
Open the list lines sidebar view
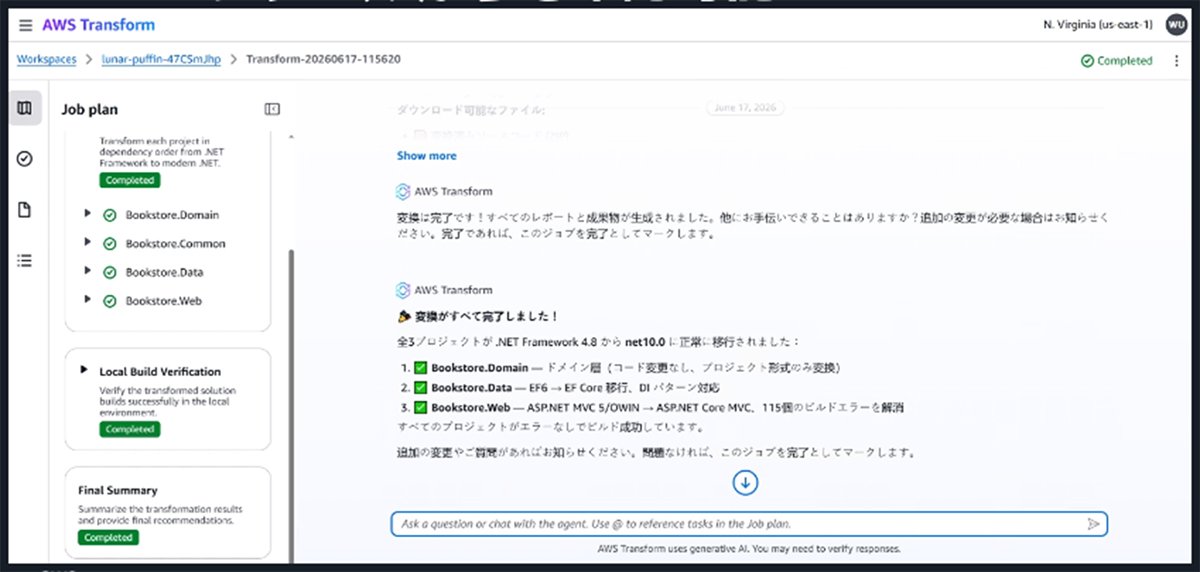tap(25, 260)
